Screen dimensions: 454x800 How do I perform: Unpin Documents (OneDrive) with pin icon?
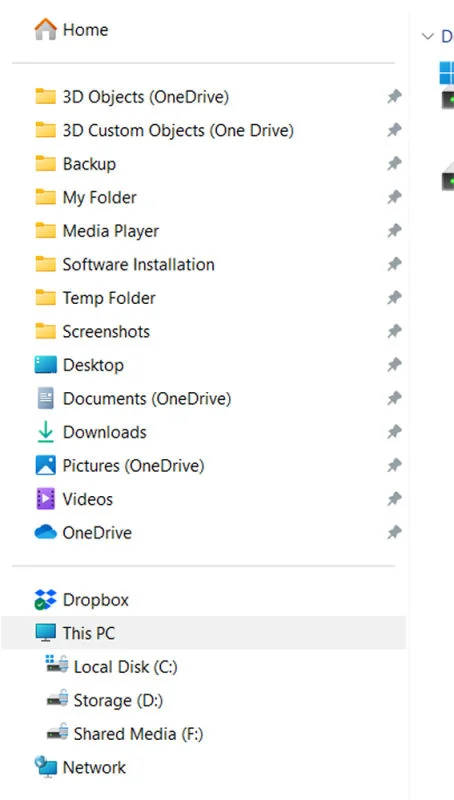(394, 398)
